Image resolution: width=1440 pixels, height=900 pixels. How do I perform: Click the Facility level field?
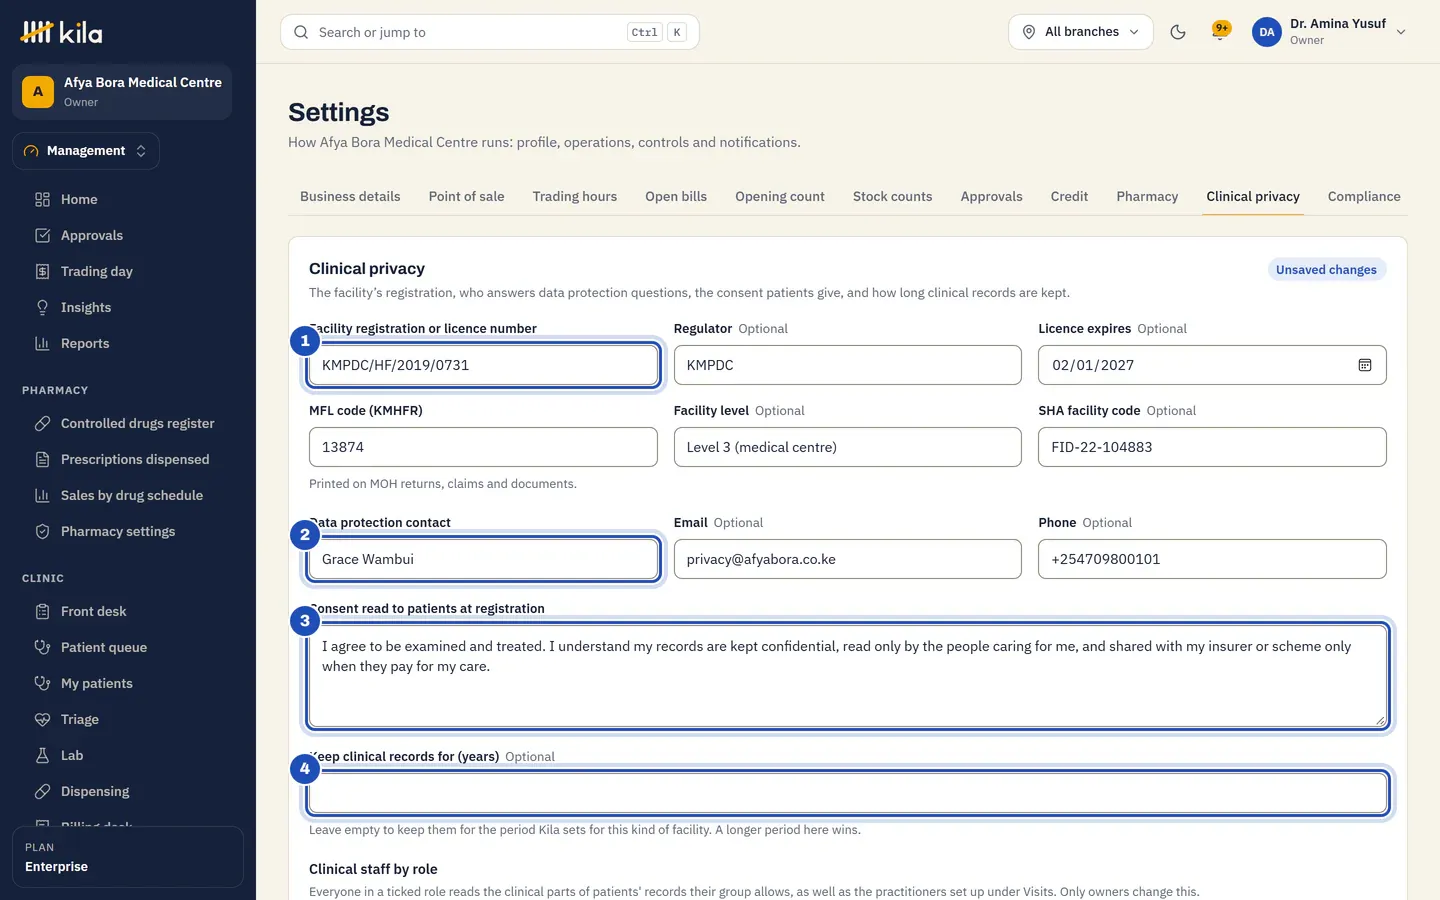pos(848,447)
